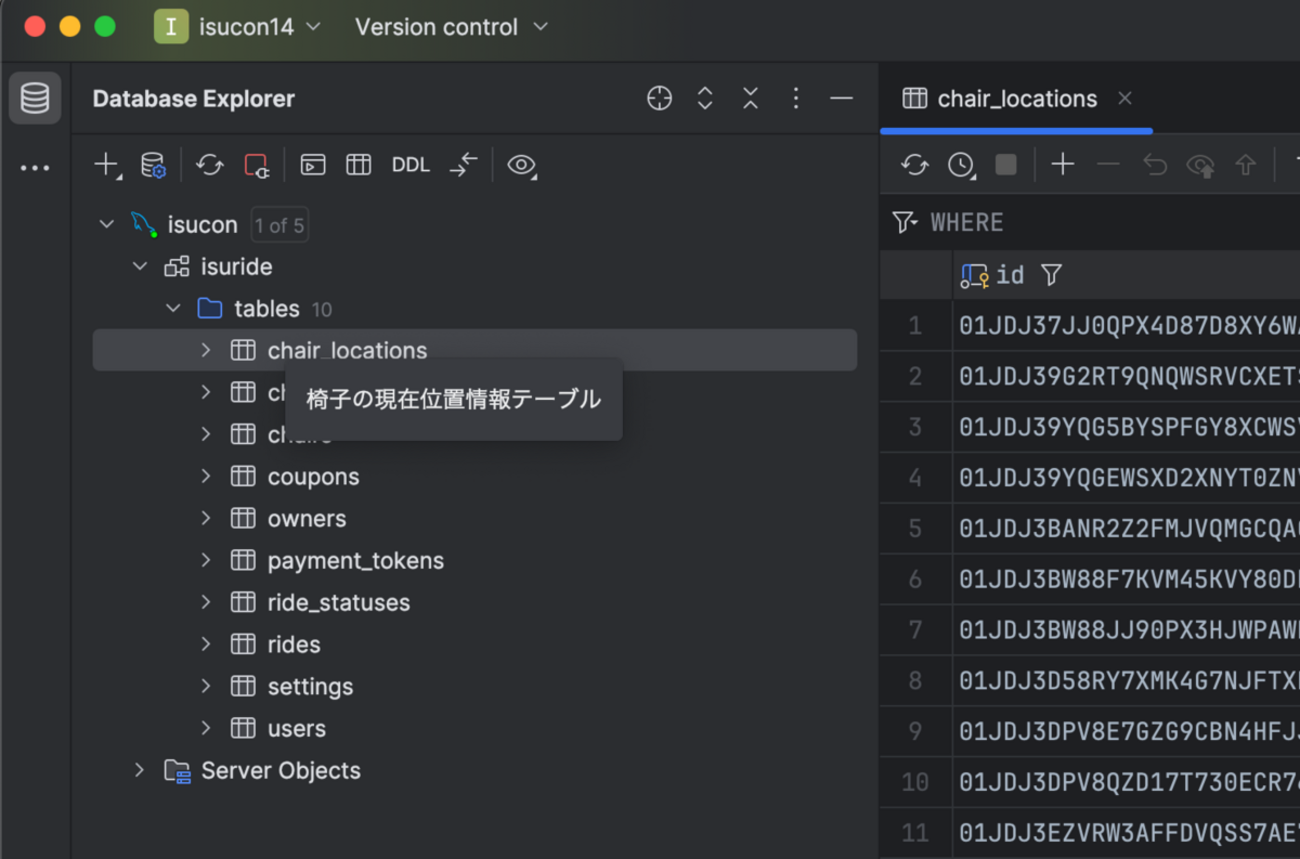Screen dimensions: 1300x859
Task: Click the Deactivate/Disconnect red icon
Action: (257, 165)
